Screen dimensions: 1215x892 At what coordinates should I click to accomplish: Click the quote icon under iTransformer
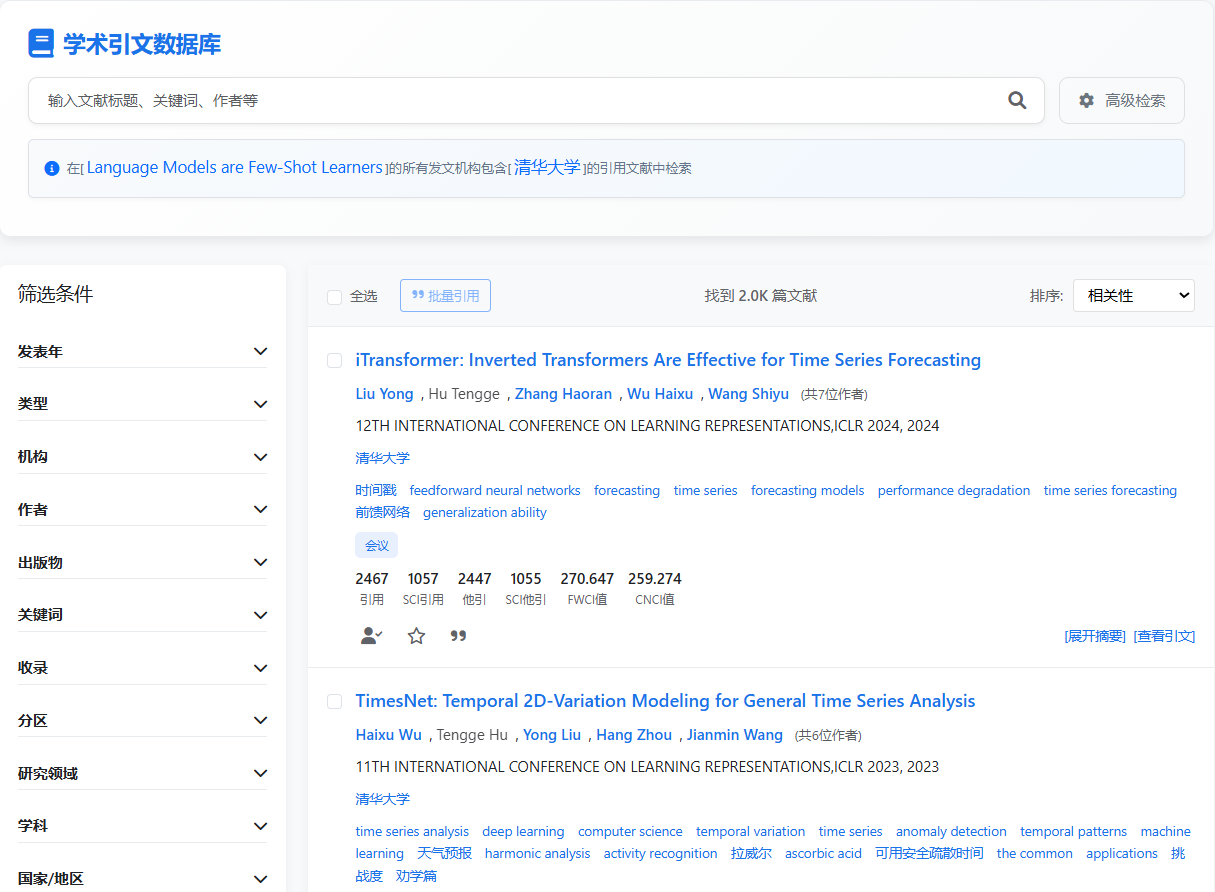coord(458,636)
